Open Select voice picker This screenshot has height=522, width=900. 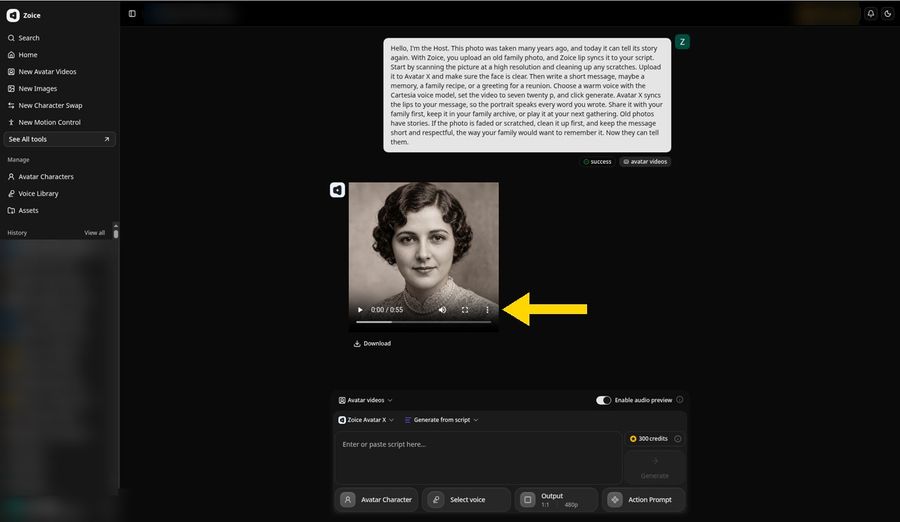(466, 500)
